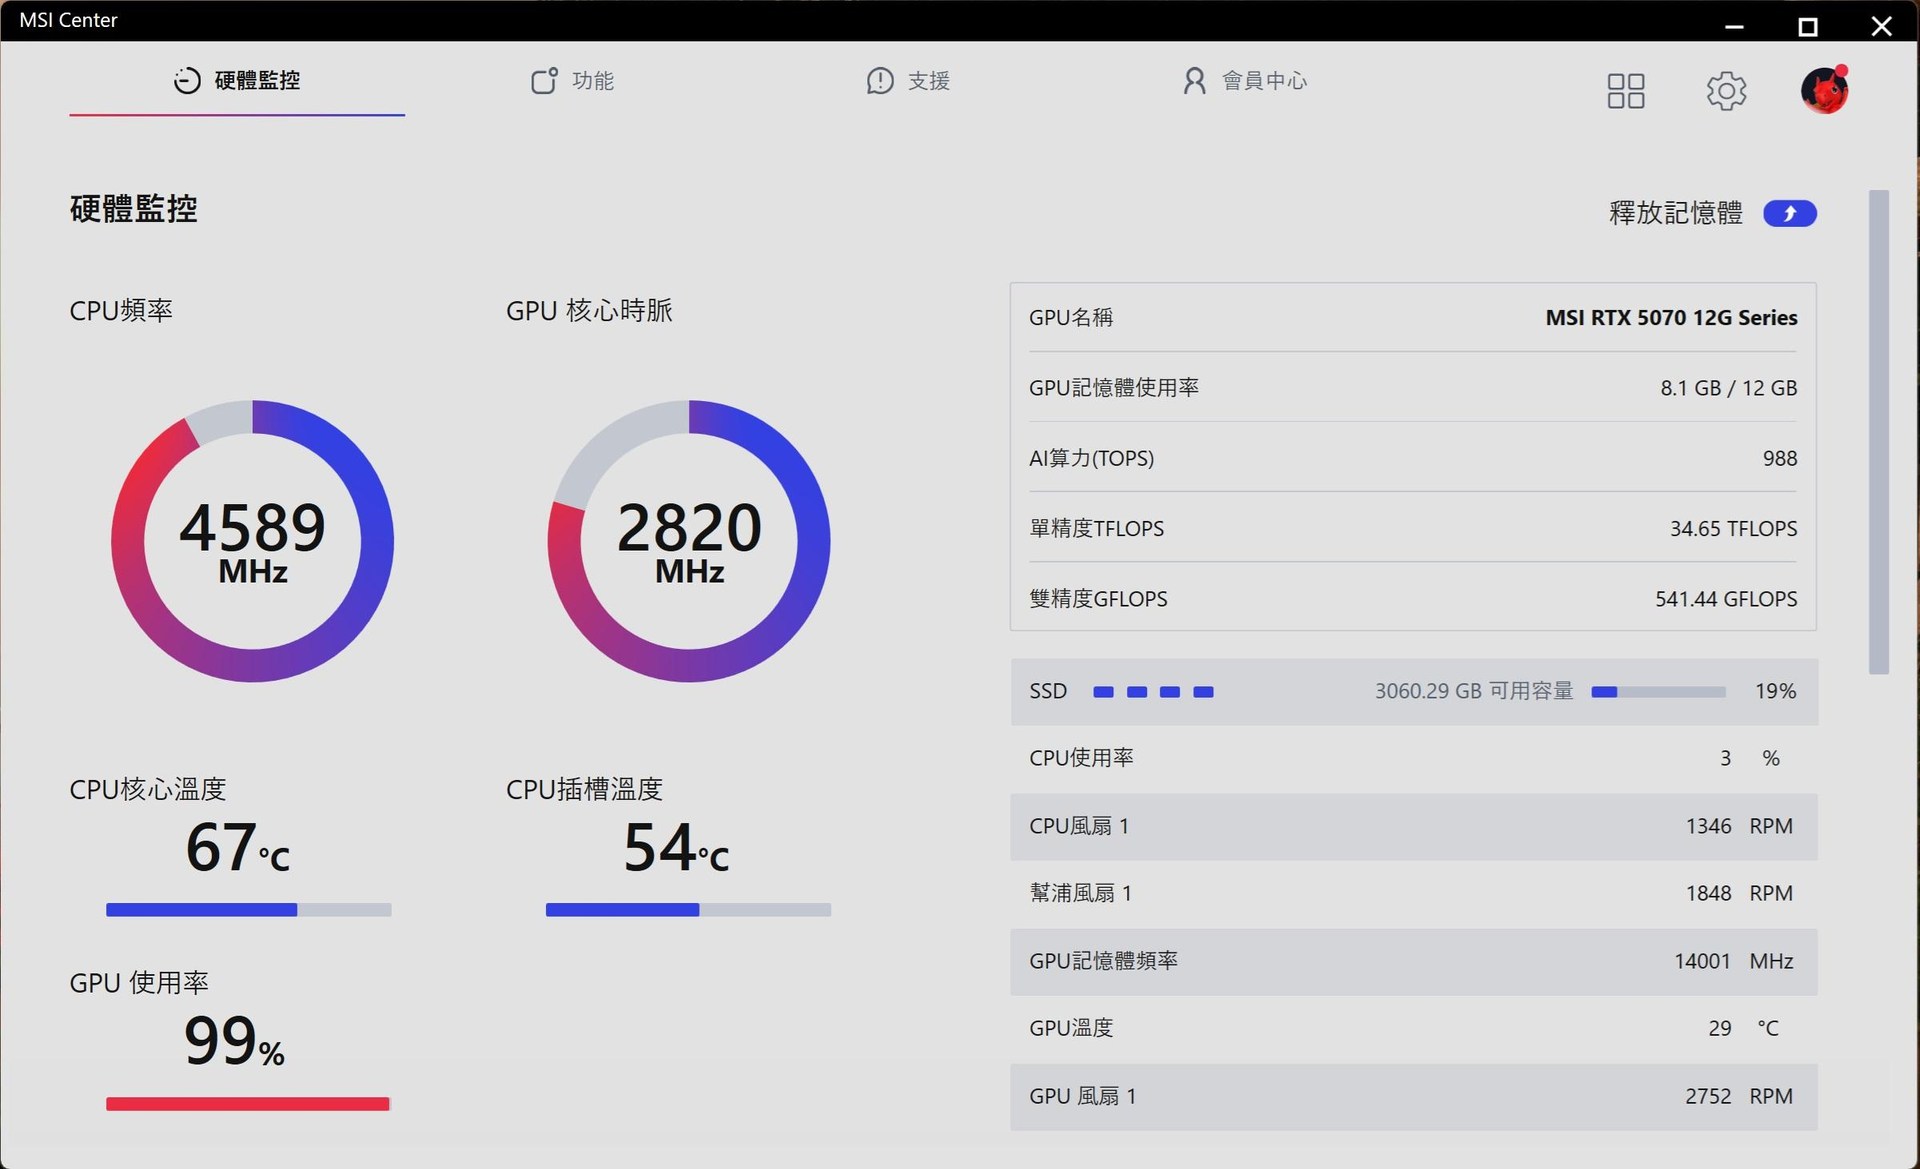Click the SSD 19% usage bar
1920x1169 pixels.
click(1658, 692)
